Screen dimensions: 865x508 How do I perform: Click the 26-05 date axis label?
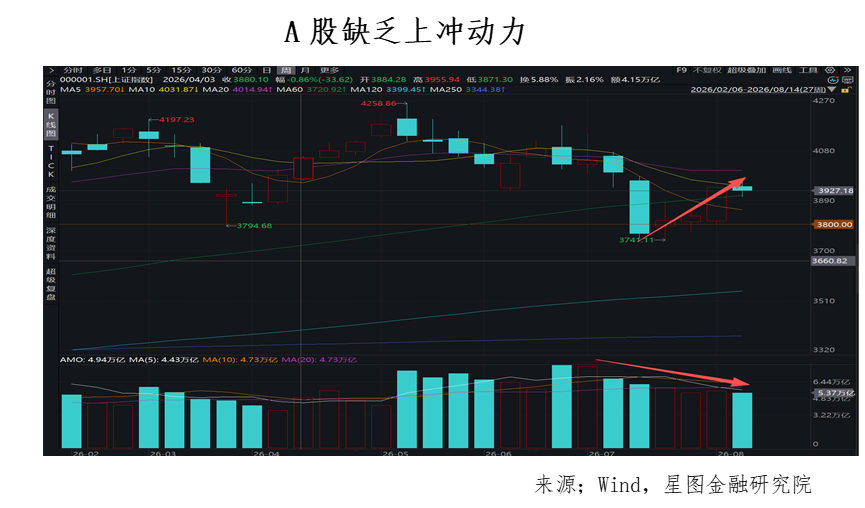[x=396, y=453]
